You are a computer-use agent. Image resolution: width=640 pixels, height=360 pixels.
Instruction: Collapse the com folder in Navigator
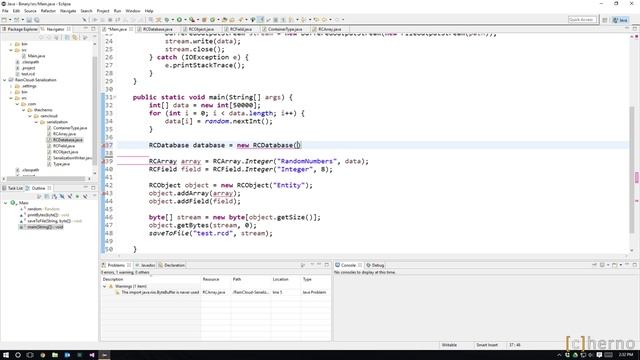(18, 104)
